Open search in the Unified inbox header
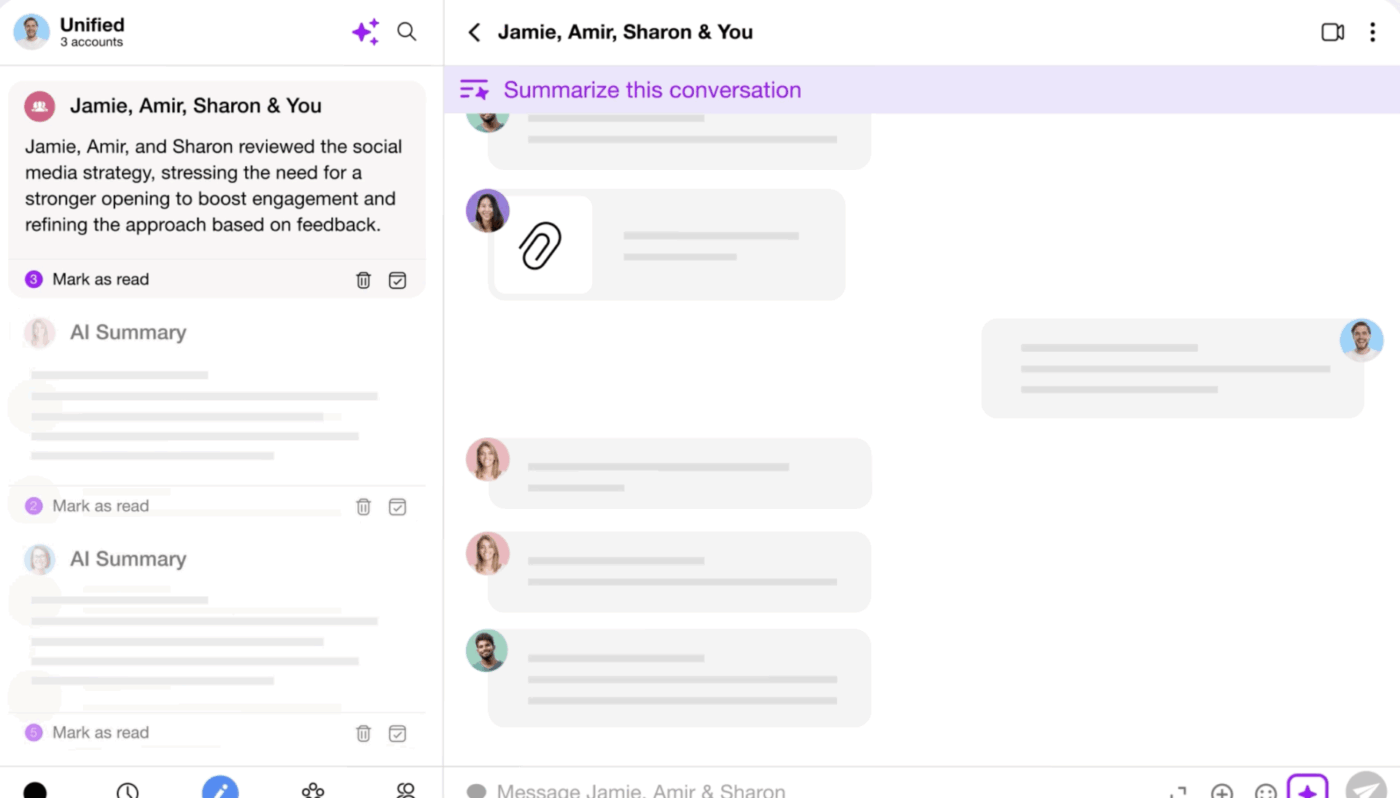Viewport: 1400px width, 798px height. (x=407, y=31)
